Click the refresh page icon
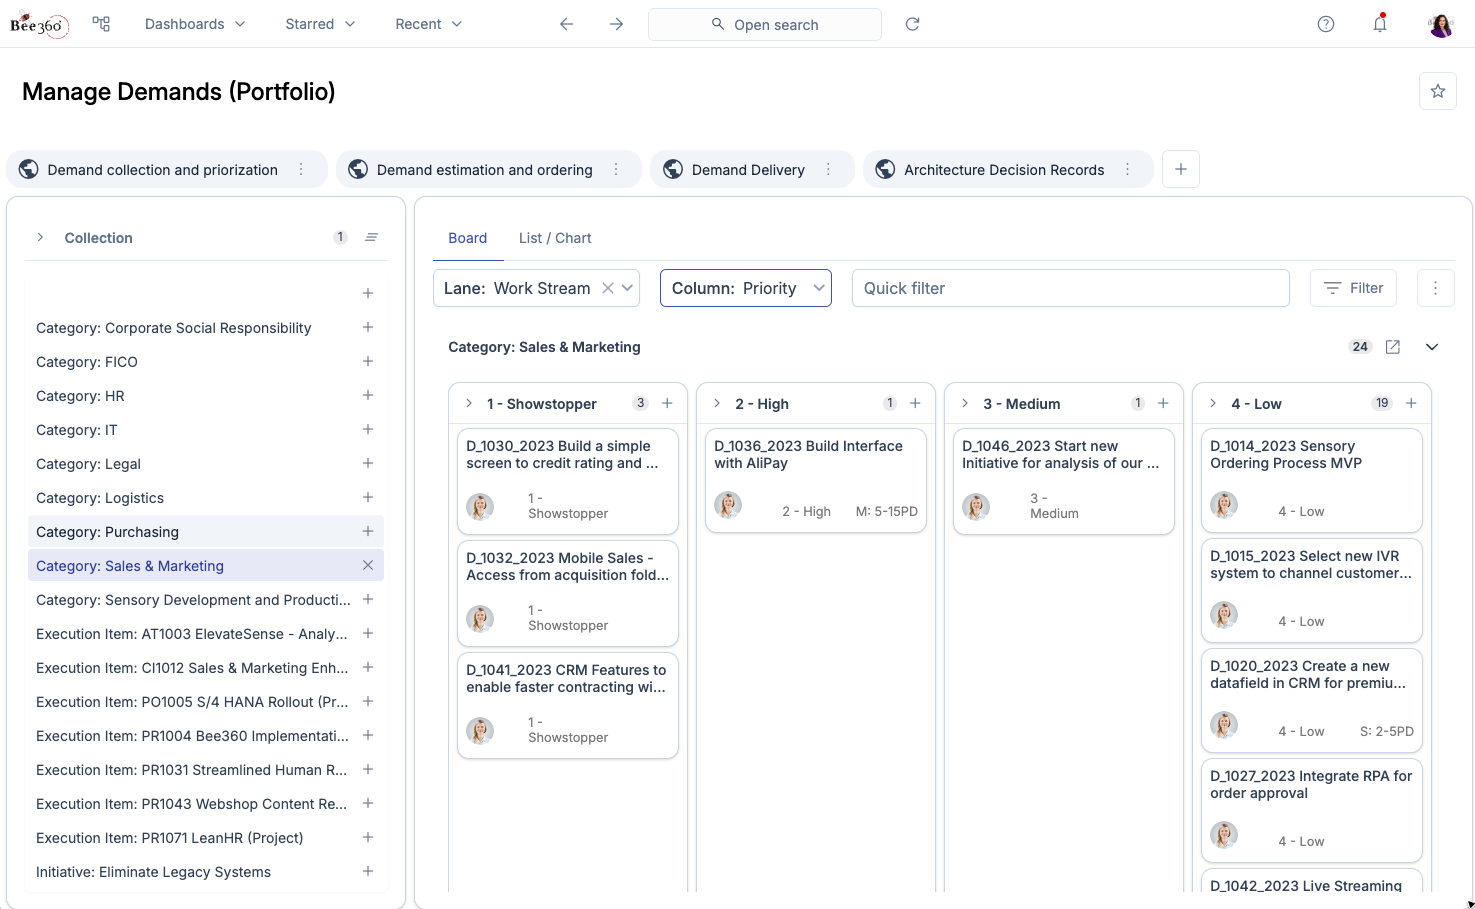 (912, 24)
